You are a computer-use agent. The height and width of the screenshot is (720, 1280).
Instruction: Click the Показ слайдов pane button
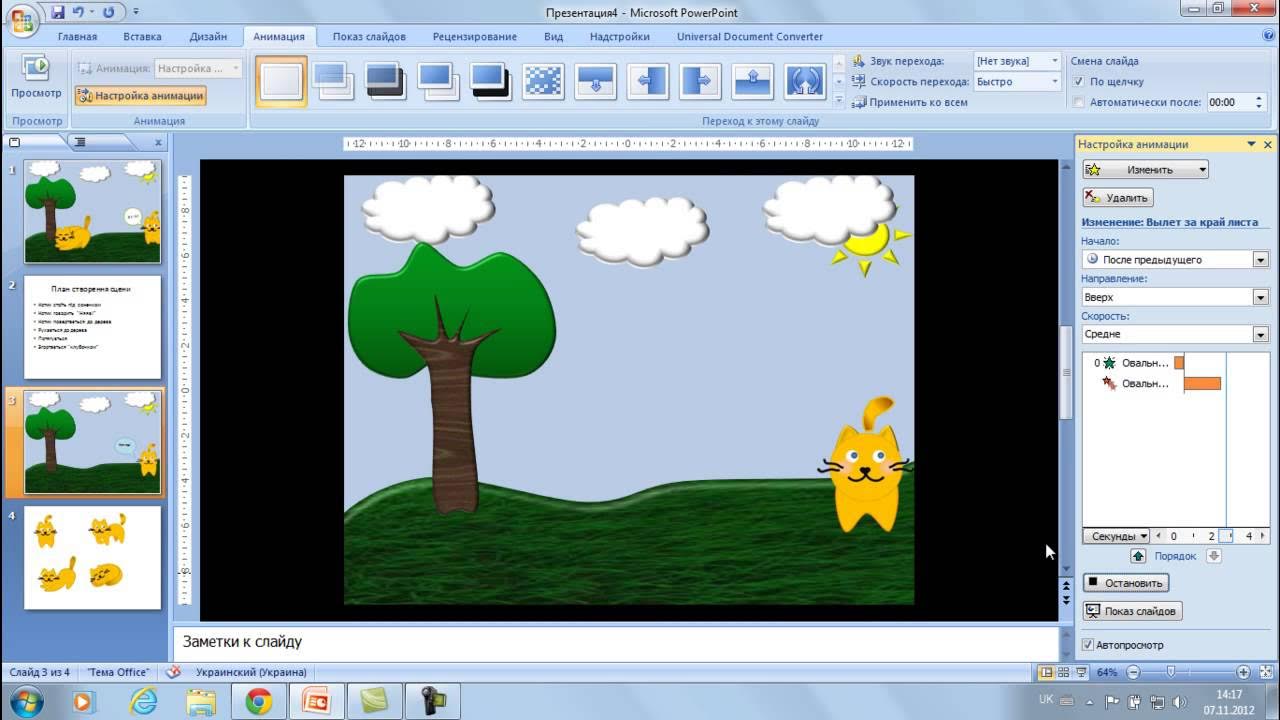point(1132,611)
